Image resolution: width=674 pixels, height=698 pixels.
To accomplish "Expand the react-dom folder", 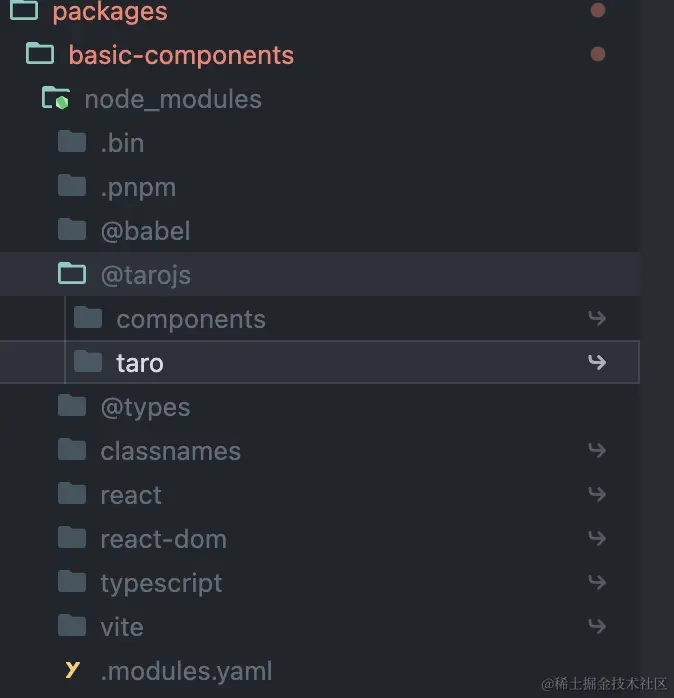I will click(163, 539).
